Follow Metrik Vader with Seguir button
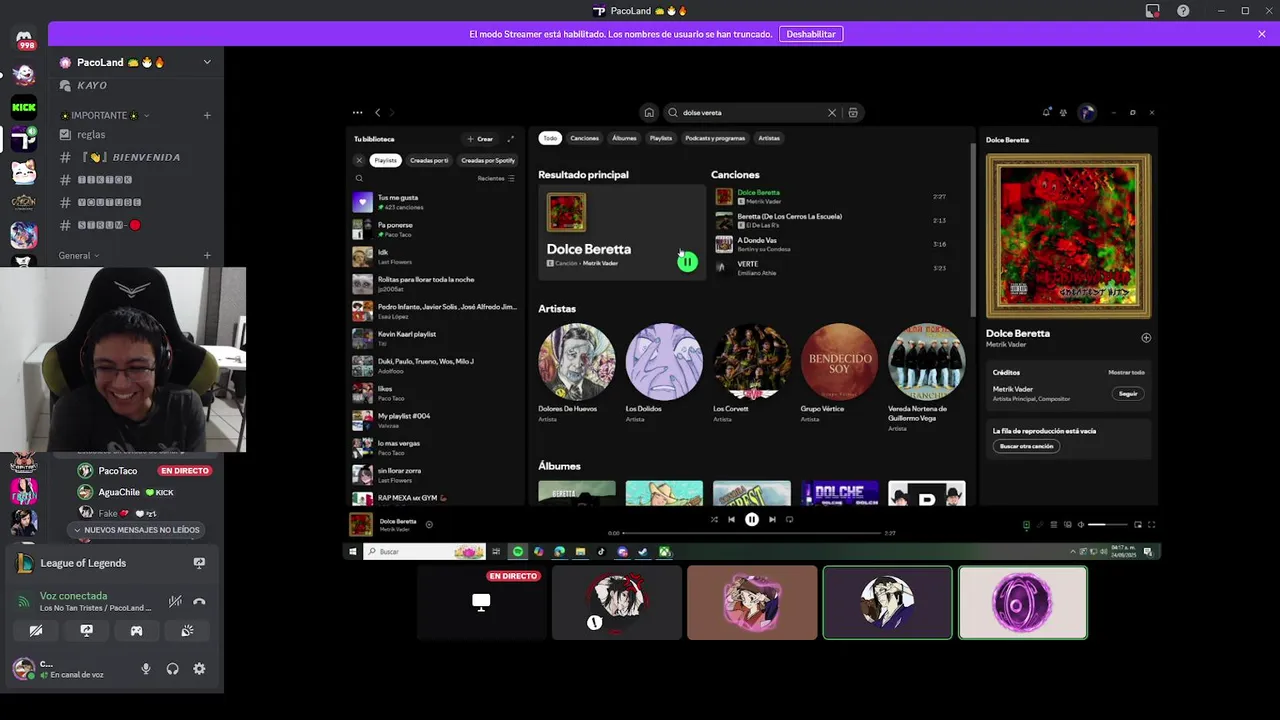The width and height of the screenshot is (1280, 720). tap(1128, 394)
